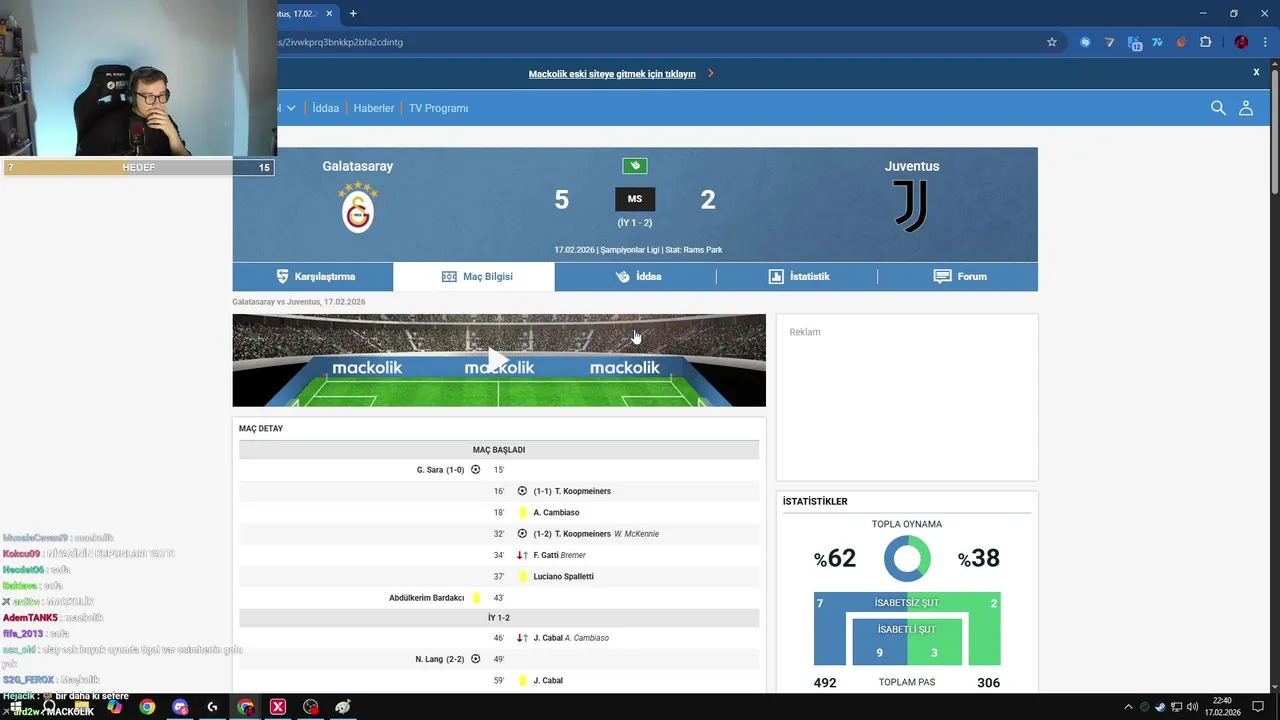
Task: Open the user account icon
Action: point(1246,108)
